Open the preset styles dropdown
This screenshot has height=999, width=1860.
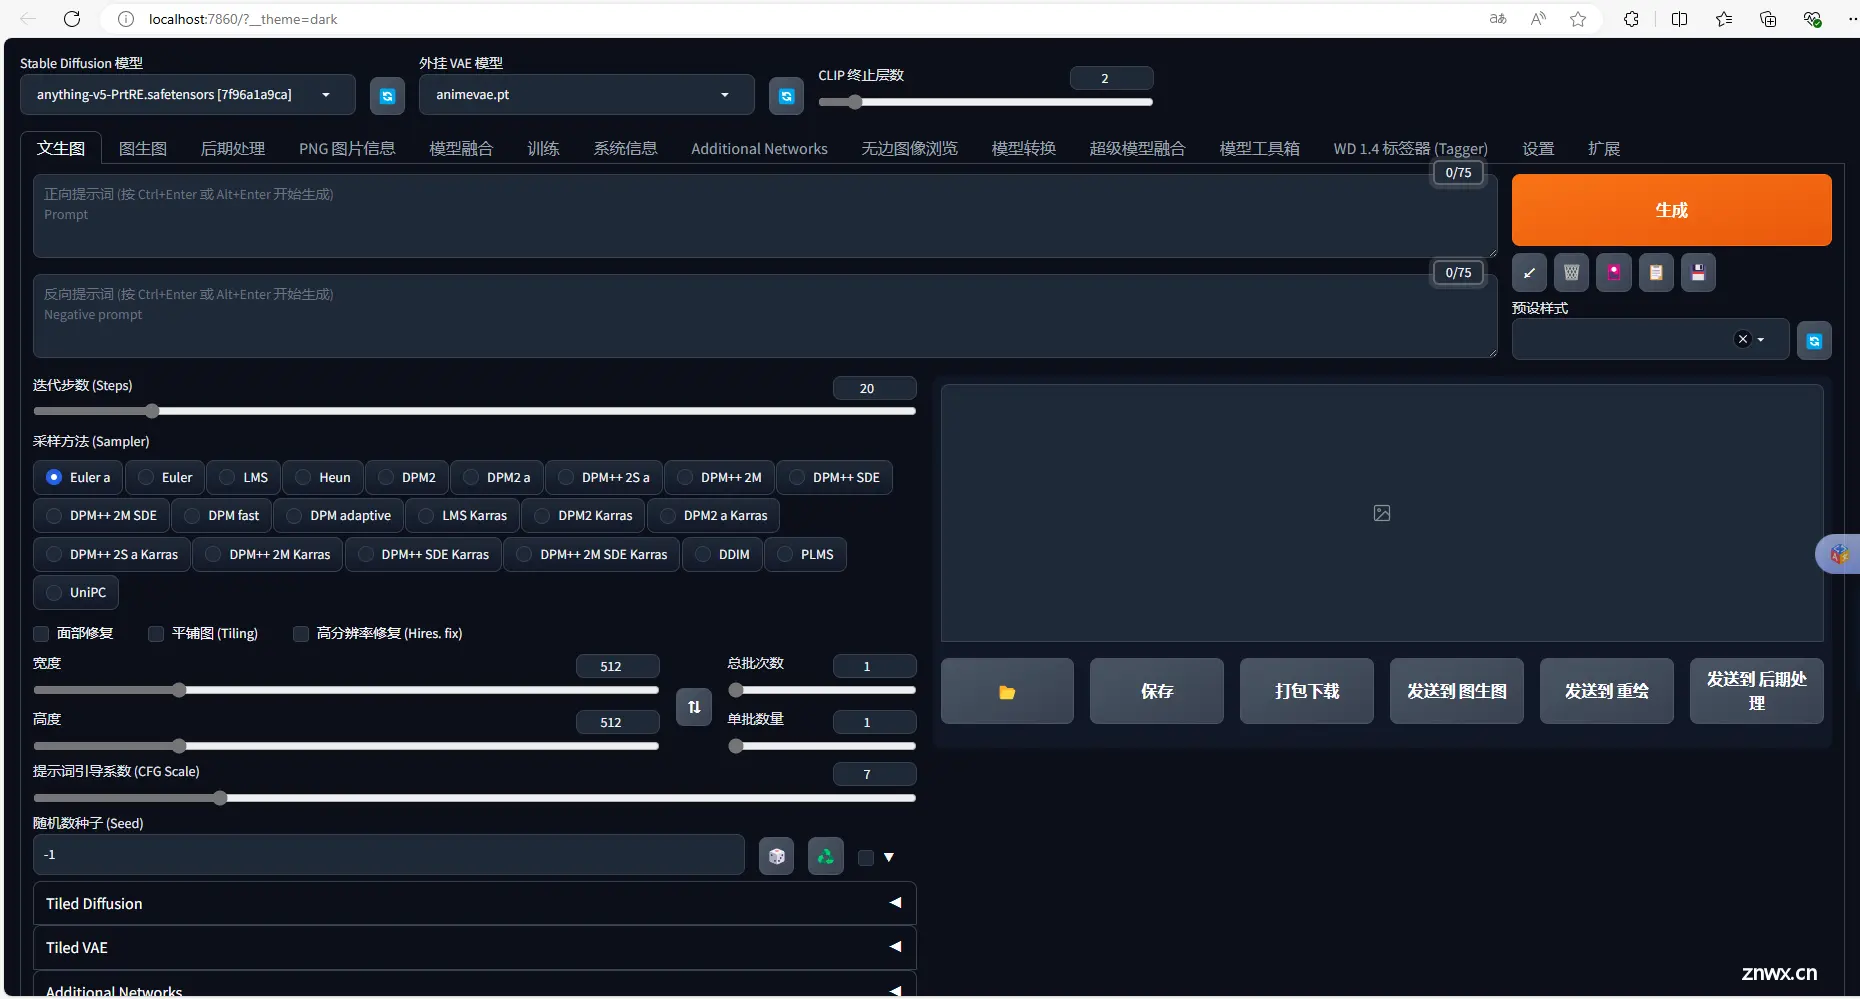pyautogui.click(x=1649, y=340)
